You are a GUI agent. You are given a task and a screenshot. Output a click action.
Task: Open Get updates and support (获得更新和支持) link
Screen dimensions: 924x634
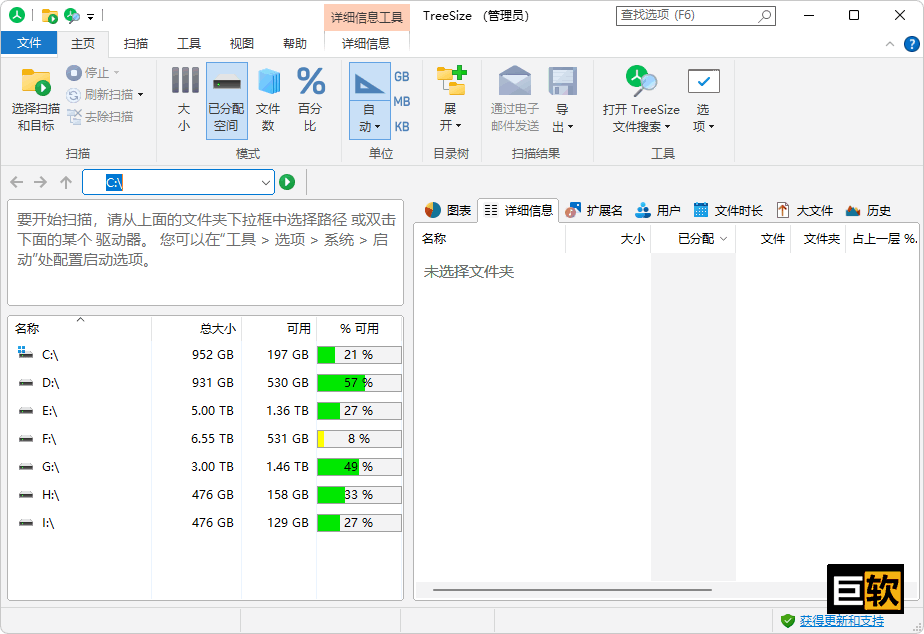tap(842, 620)
